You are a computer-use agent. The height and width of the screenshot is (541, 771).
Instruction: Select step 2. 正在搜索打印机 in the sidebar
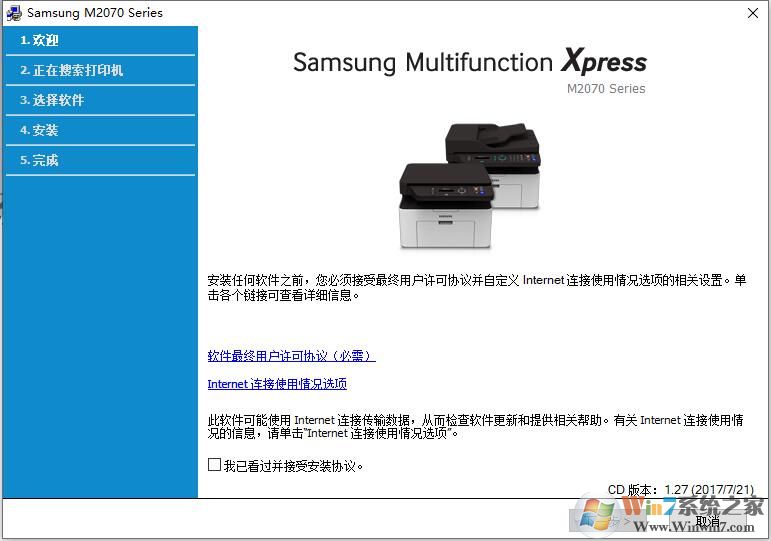(100, 70)
